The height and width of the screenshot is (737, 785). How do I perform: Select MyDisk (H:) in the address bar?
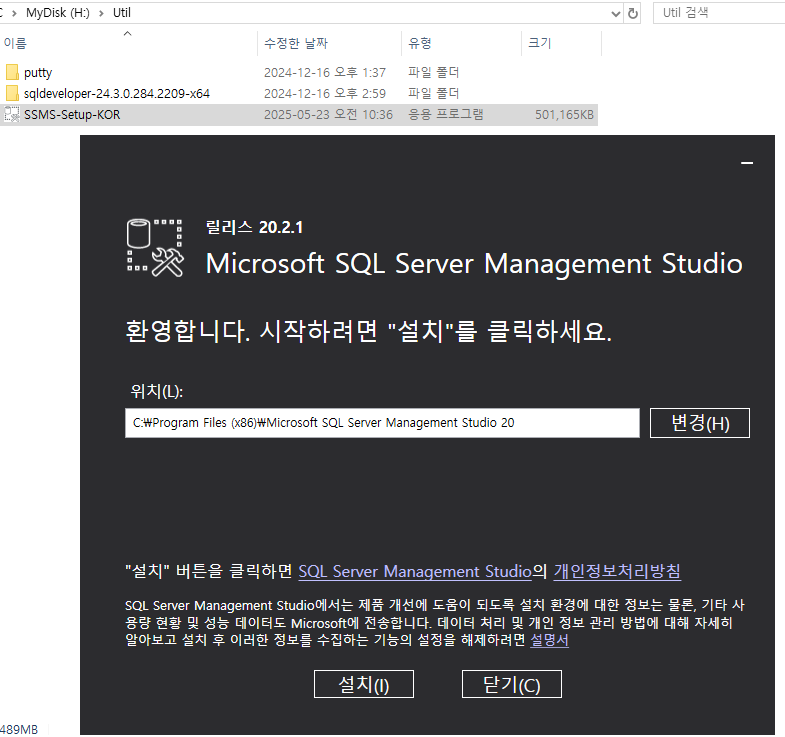point(58,13)
